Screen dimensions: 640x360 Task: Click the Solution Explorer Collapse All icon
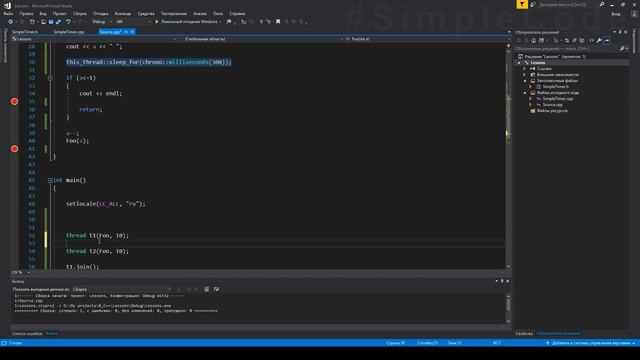574,40
